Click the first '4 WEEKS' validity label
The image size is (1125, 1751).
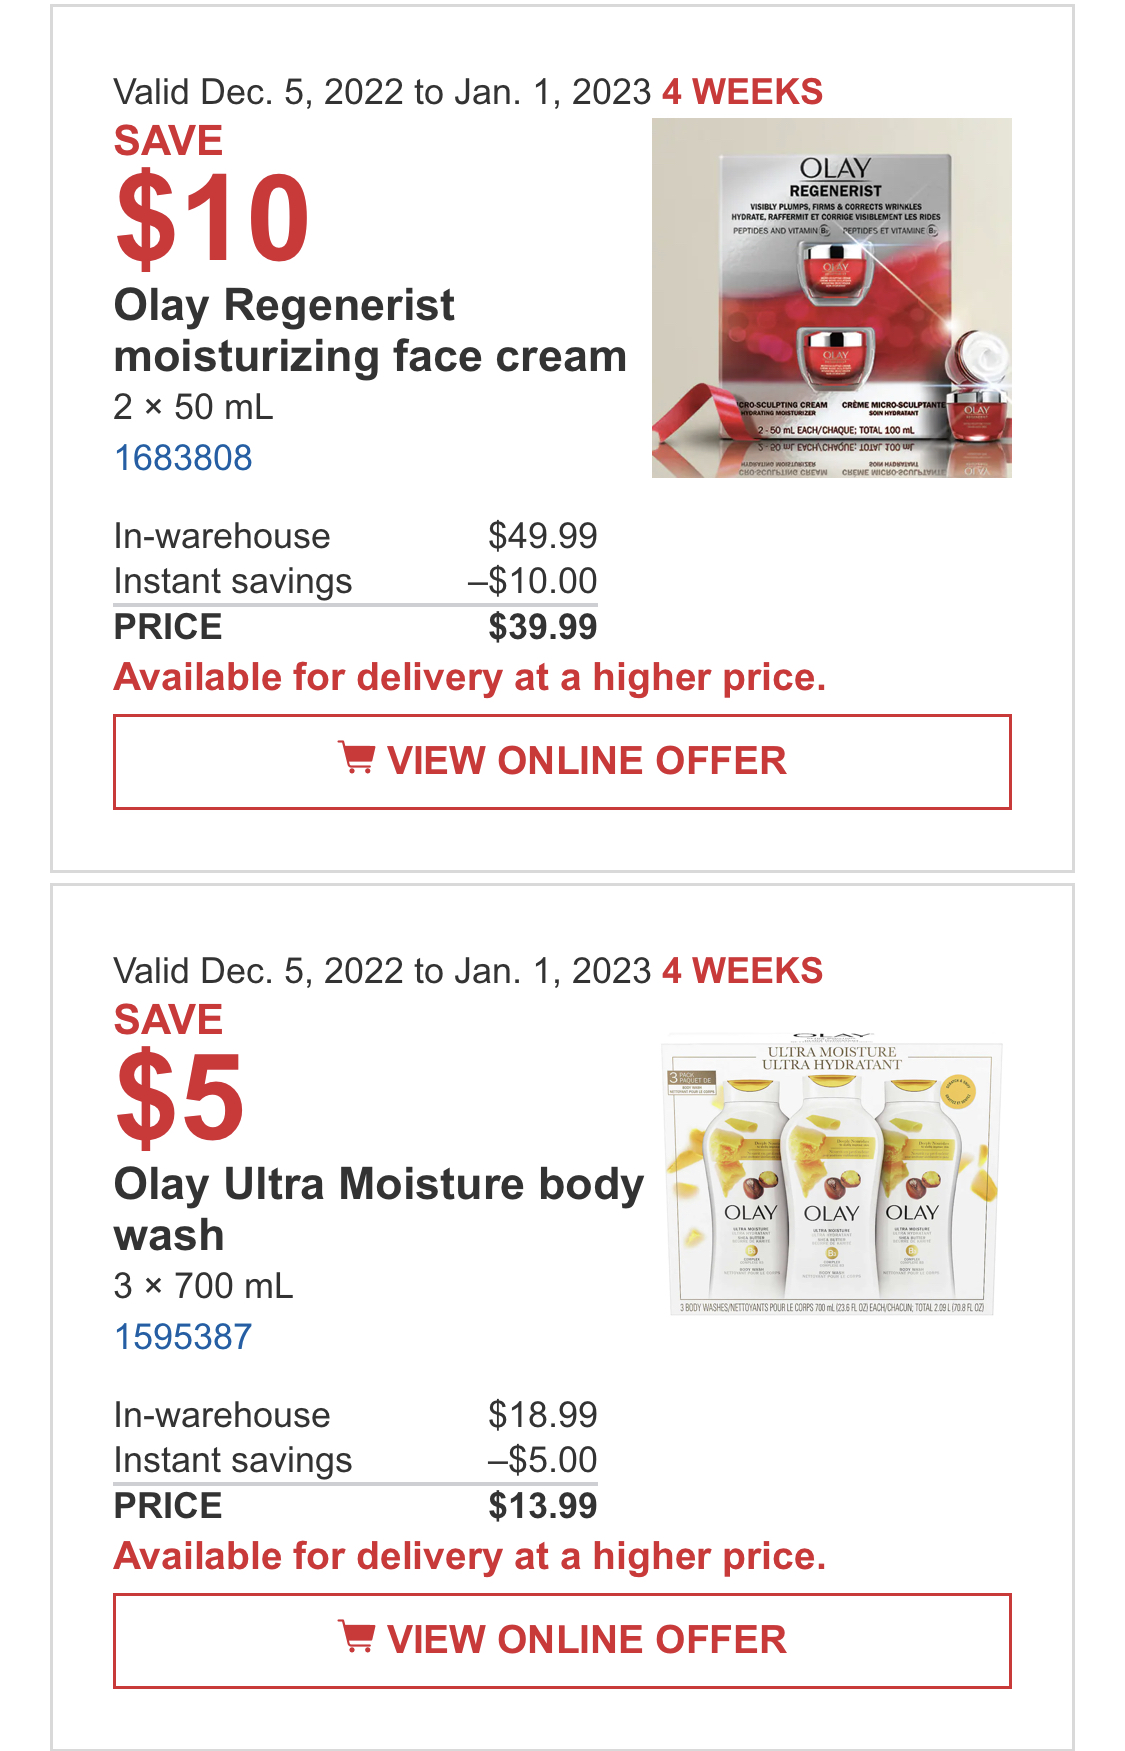click(x=742, y=92)
